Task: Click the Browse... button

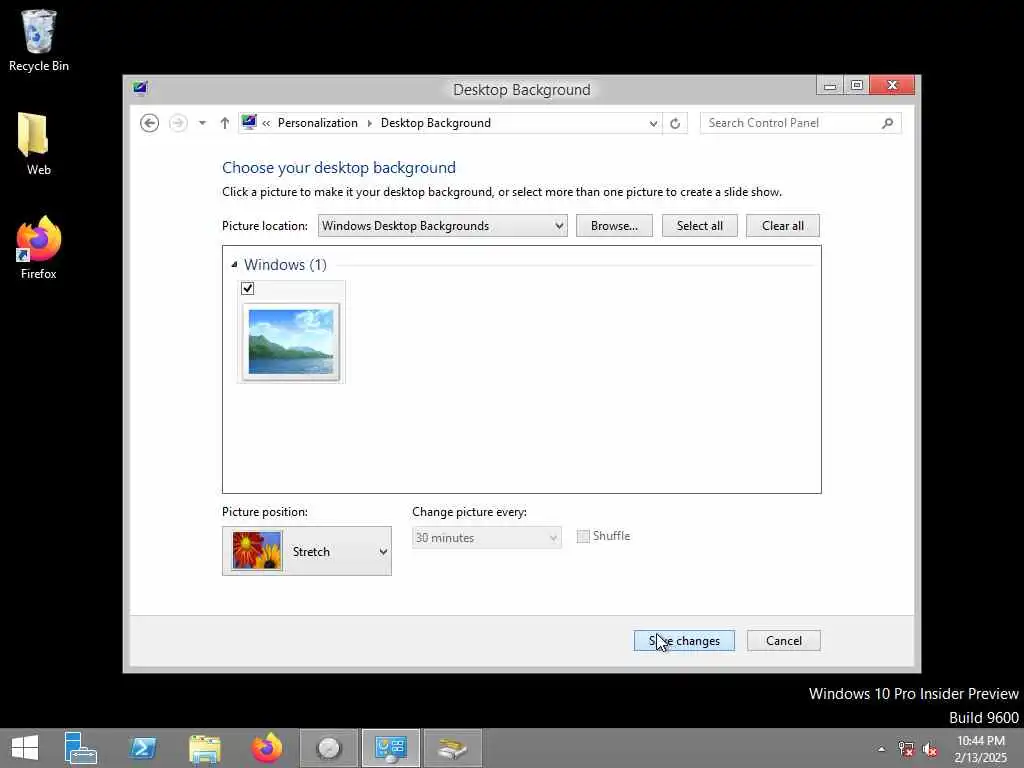Action: [614, 226]
